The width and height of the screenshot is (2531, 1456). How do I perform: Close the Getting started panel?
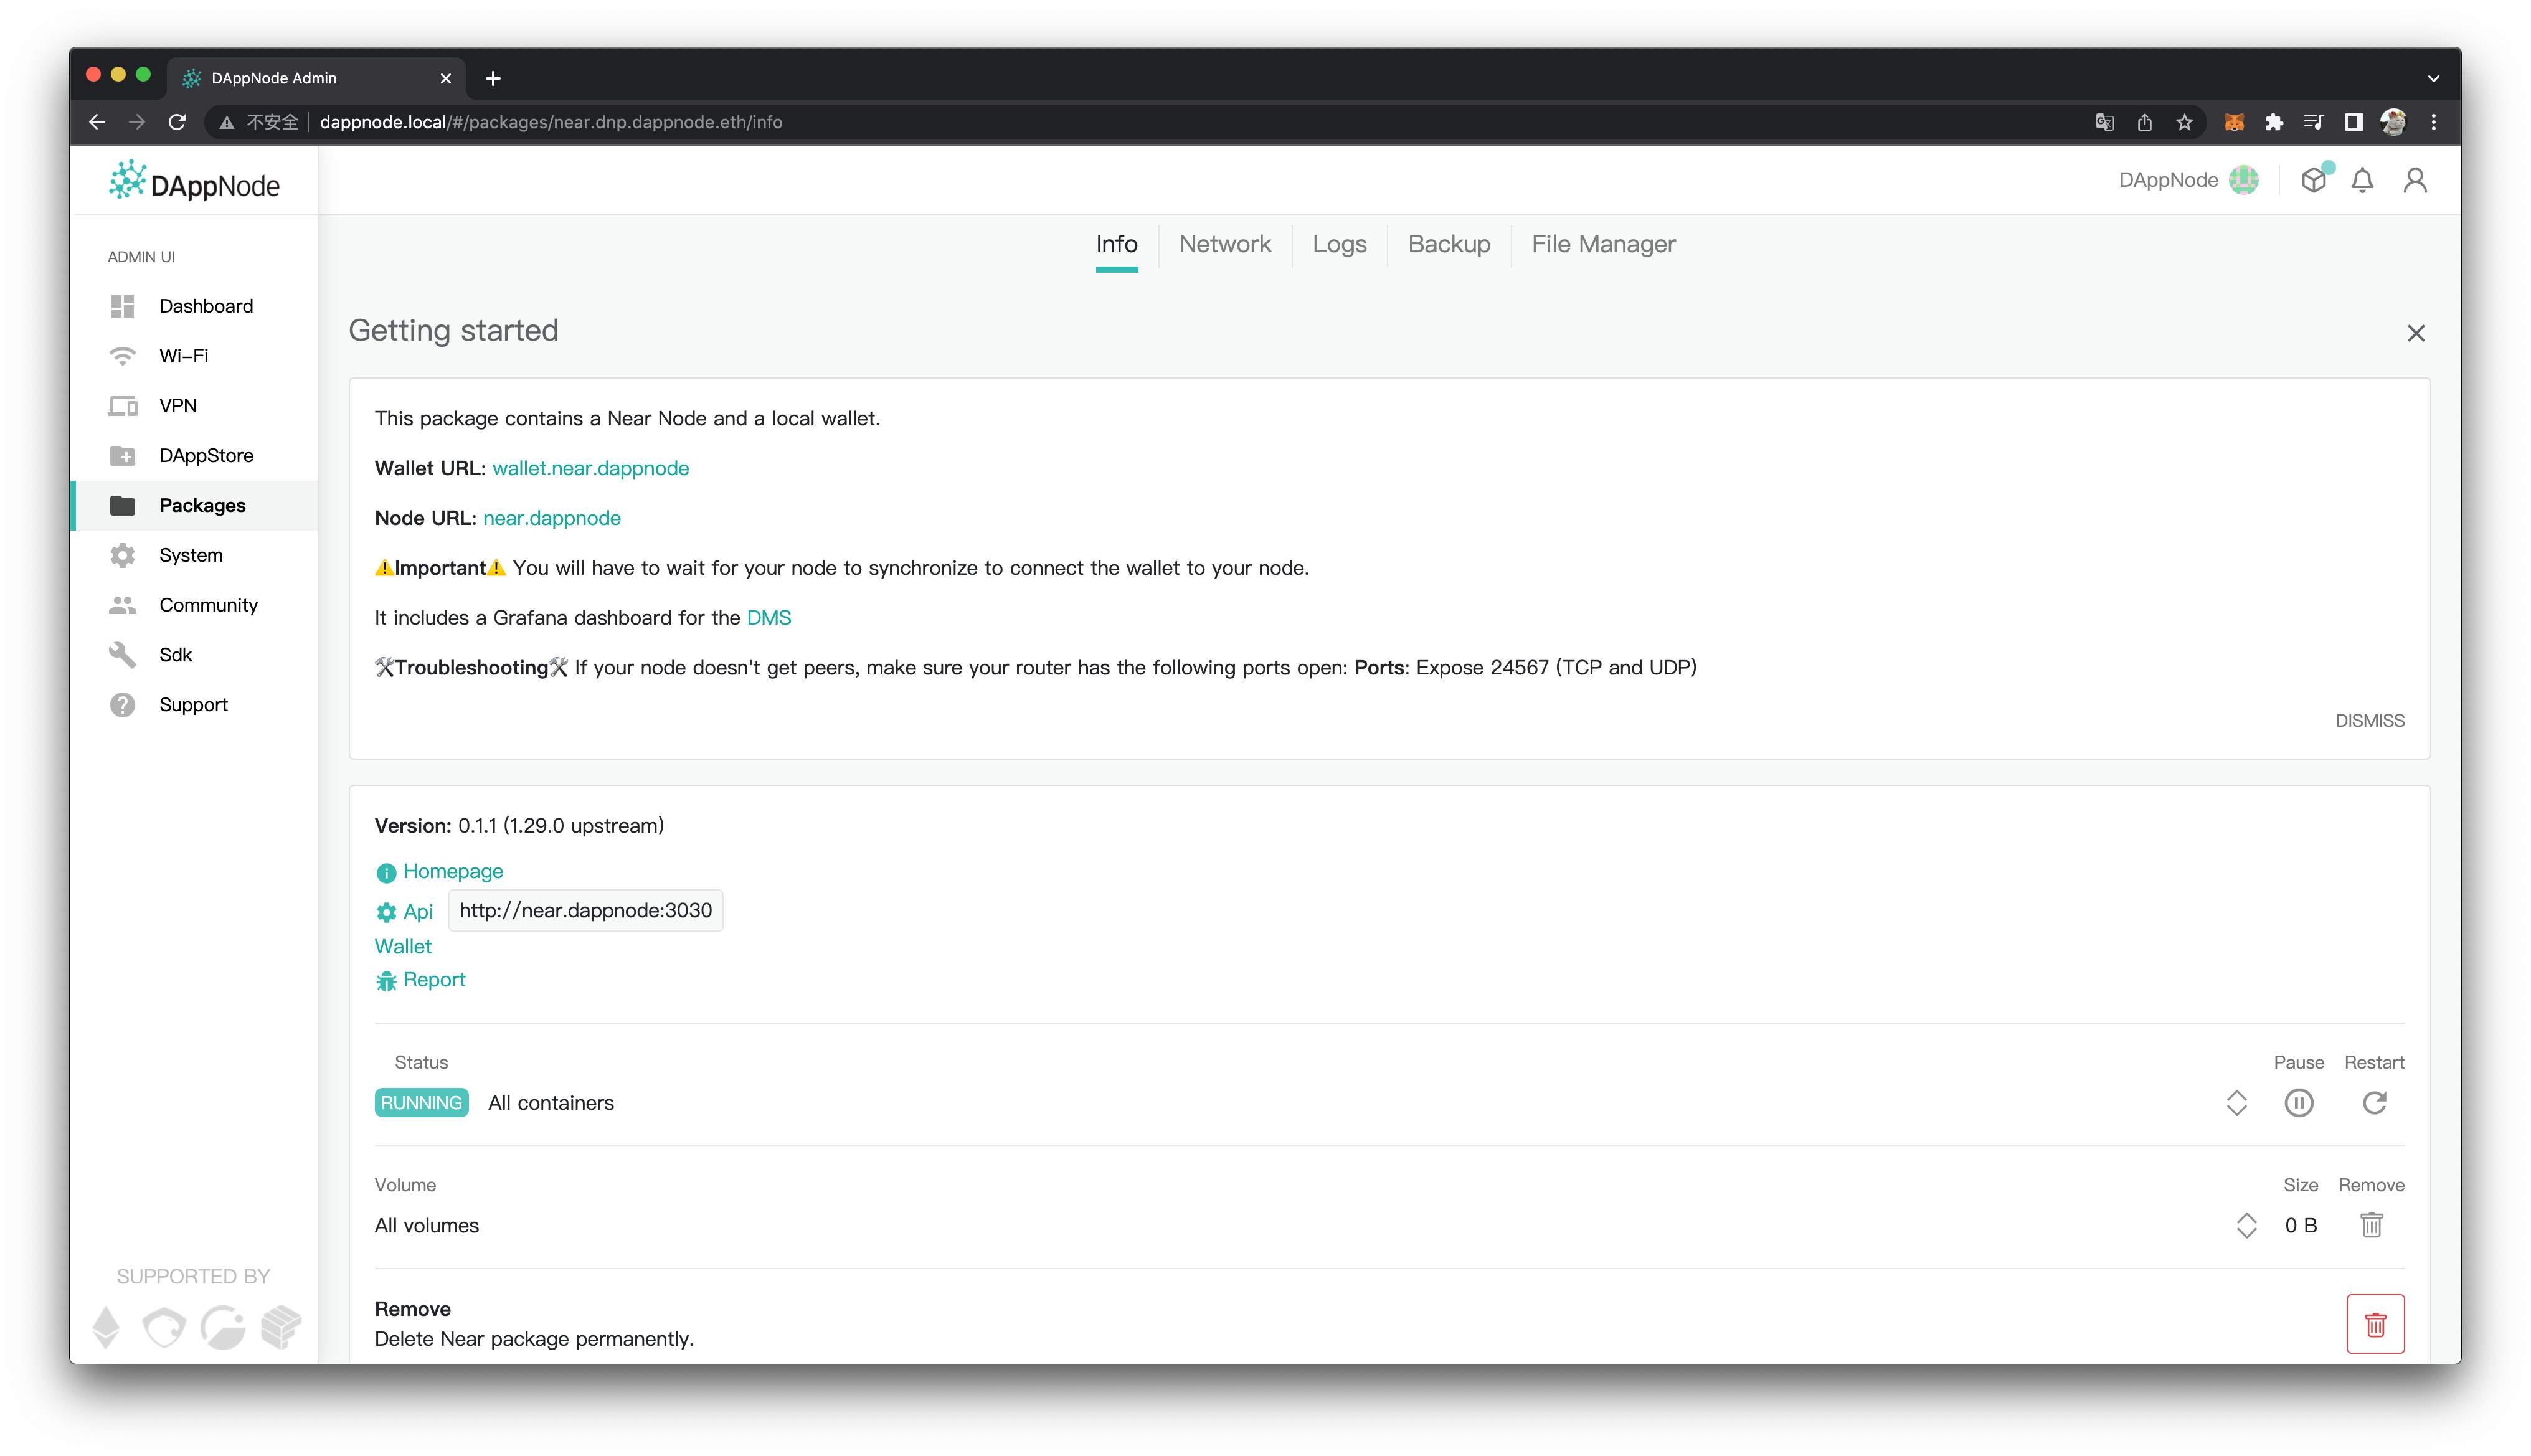tap(2415, 333)
